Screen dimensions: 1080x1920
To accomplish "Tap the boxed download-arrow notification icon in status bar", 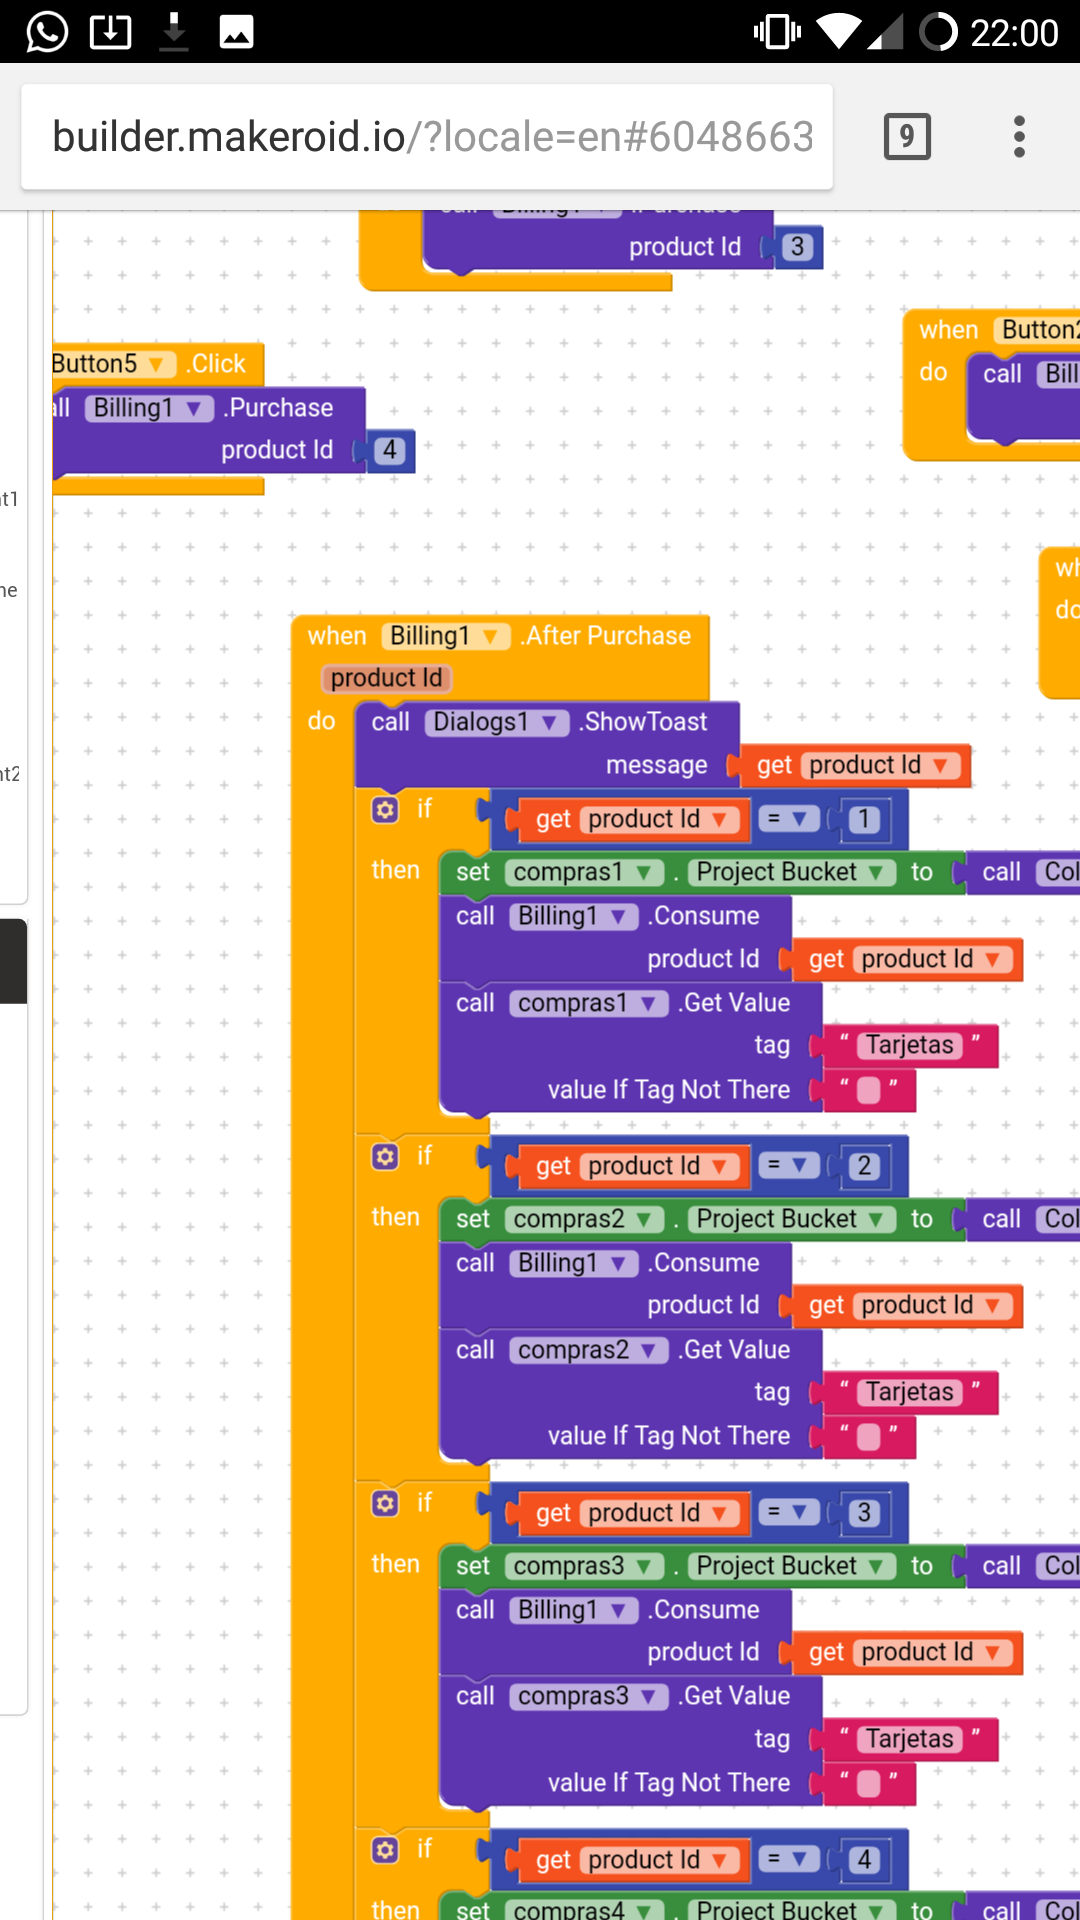I will click(110, 32).
